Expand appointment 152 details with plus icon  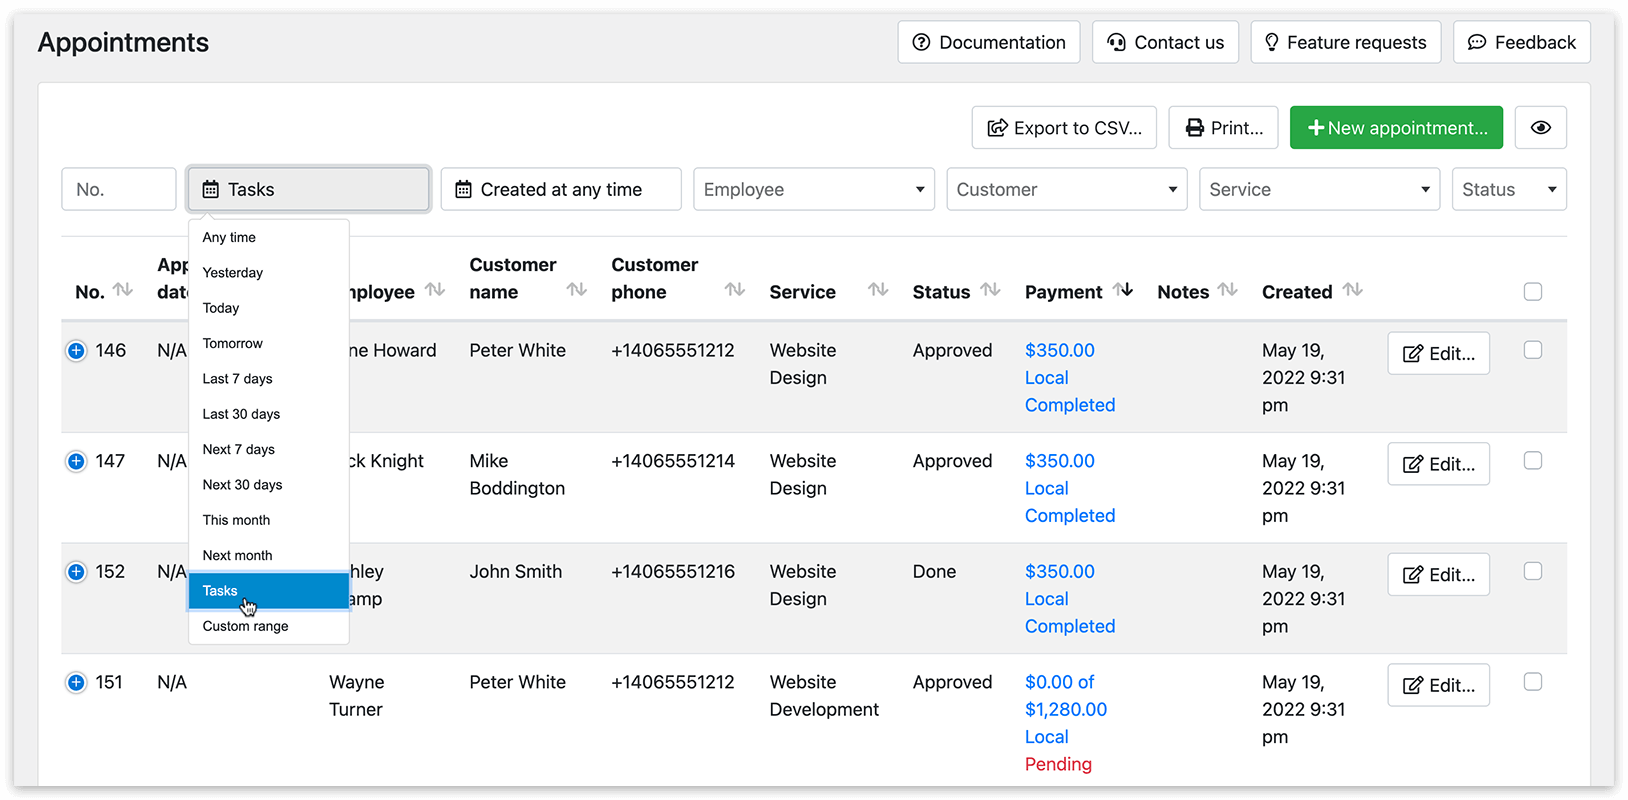(x=76, y=572)
